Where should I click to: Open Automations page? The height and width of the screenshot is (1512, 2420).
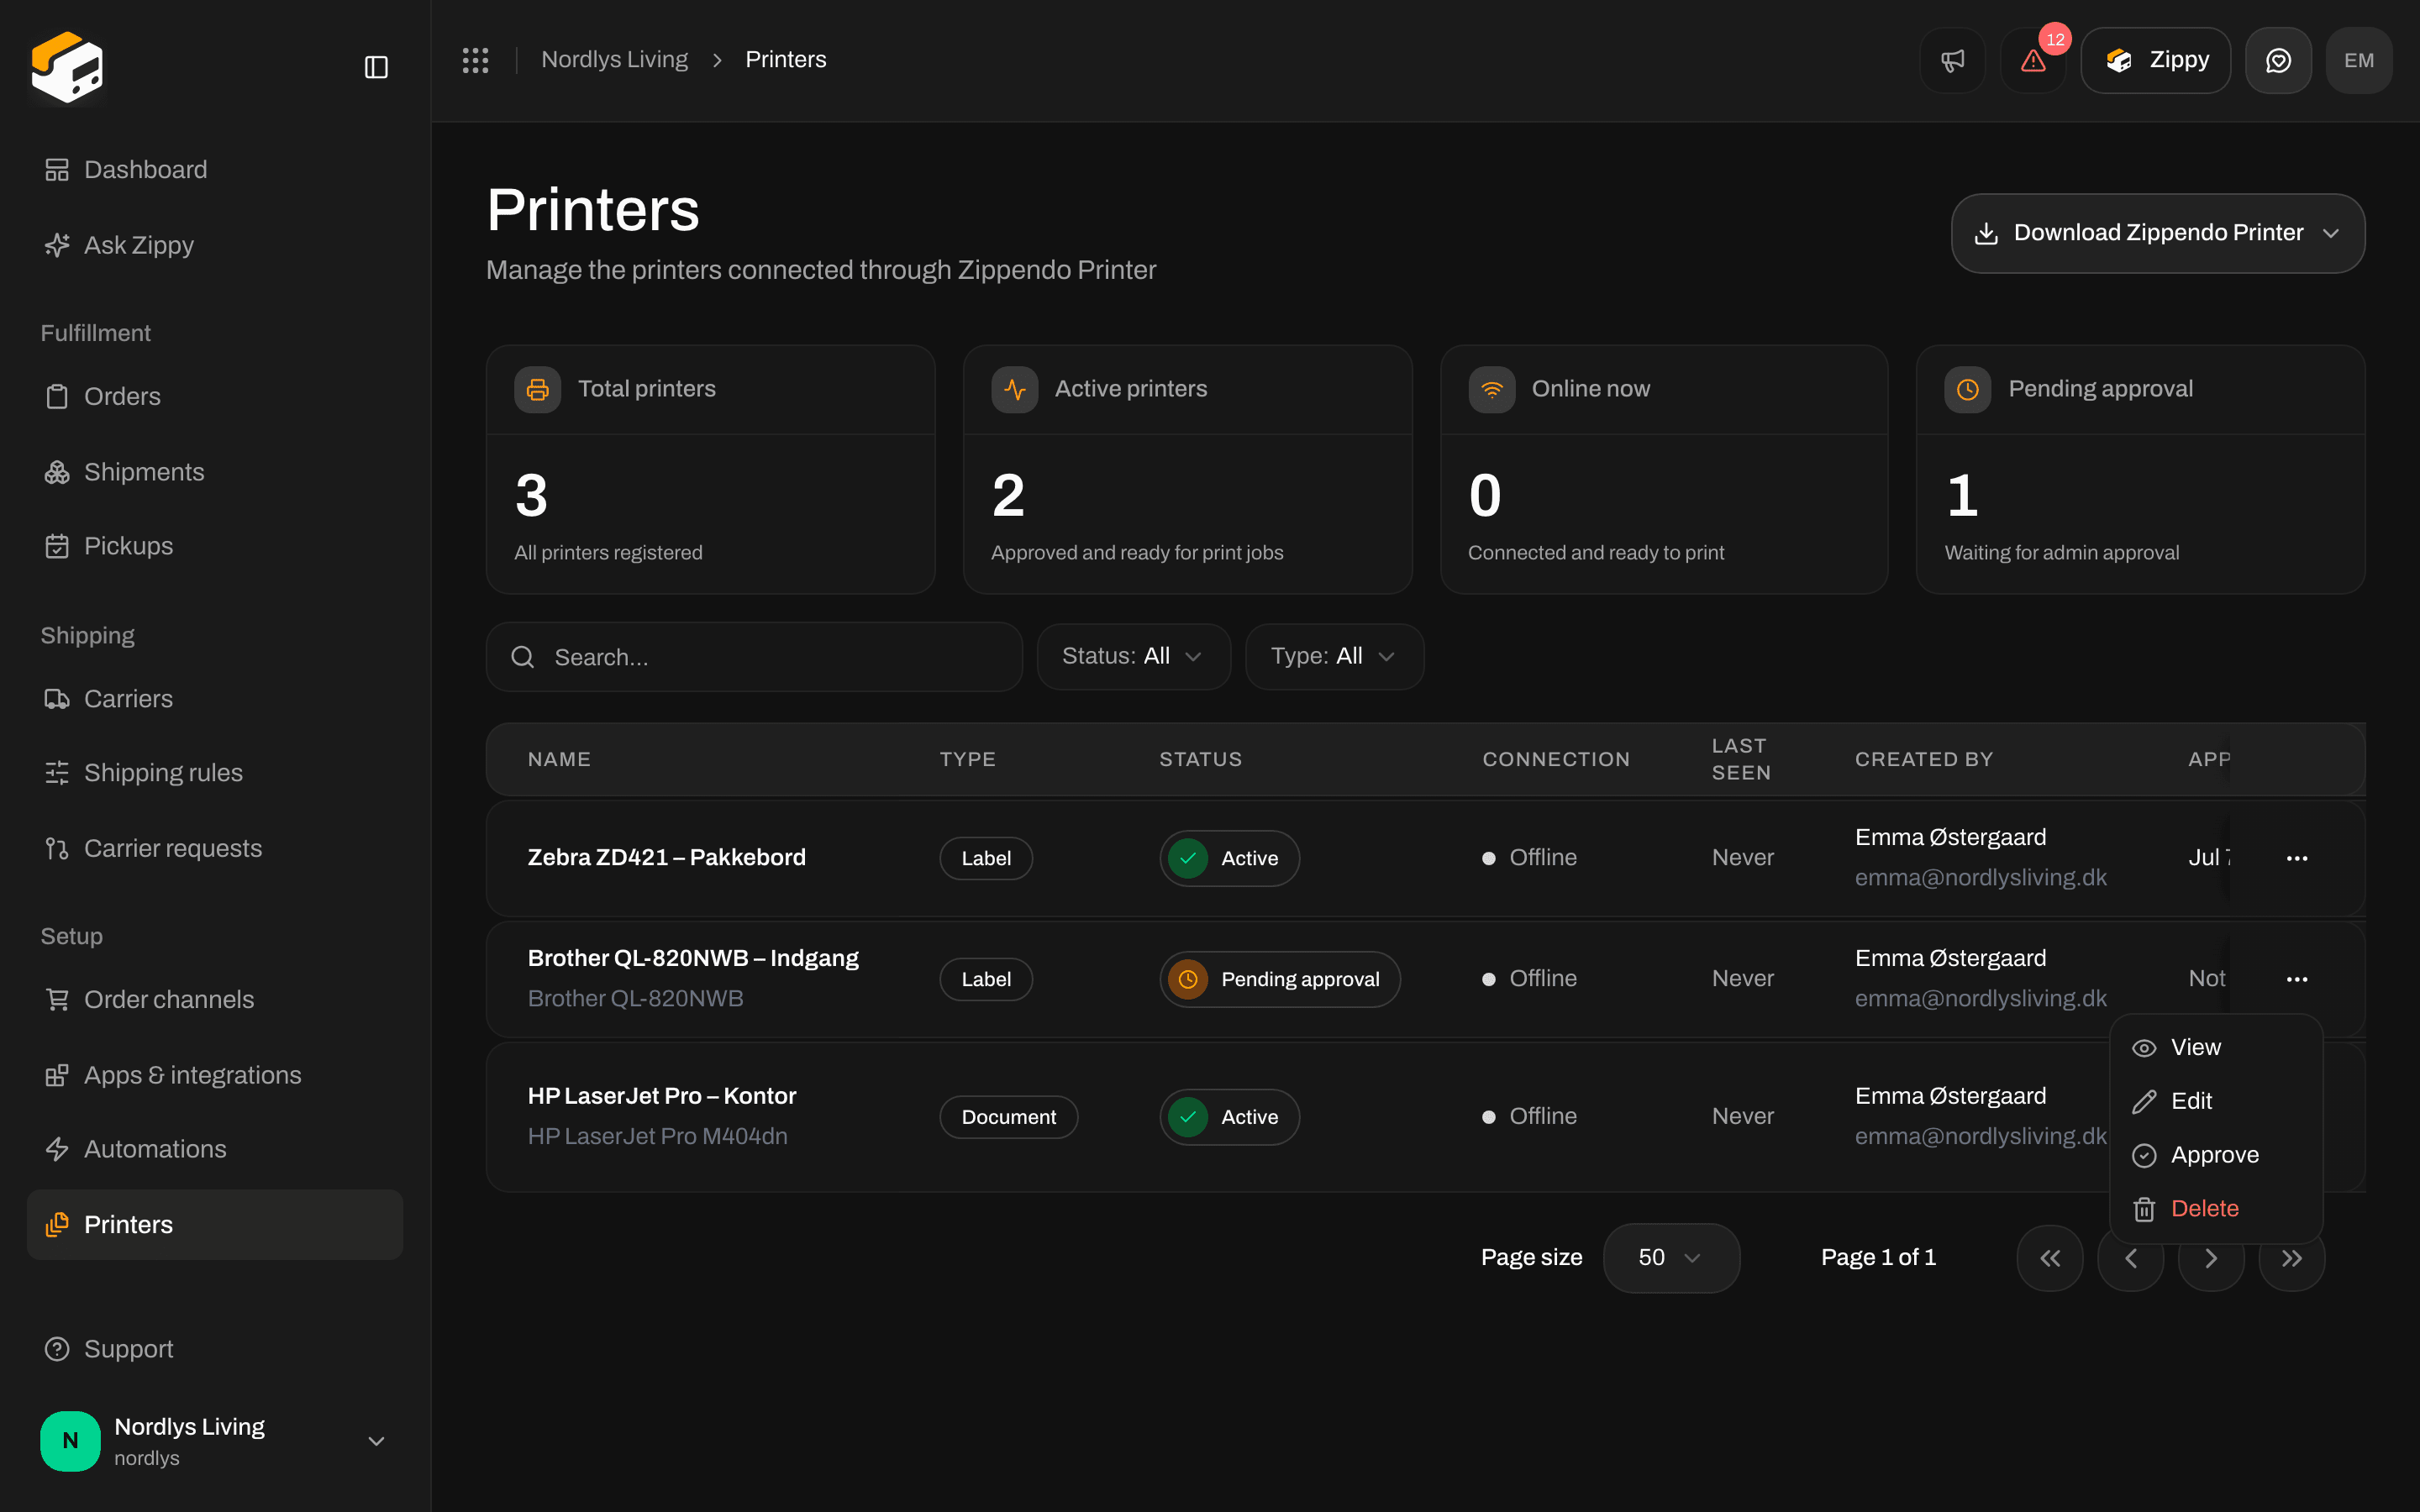click(215, 1149)
